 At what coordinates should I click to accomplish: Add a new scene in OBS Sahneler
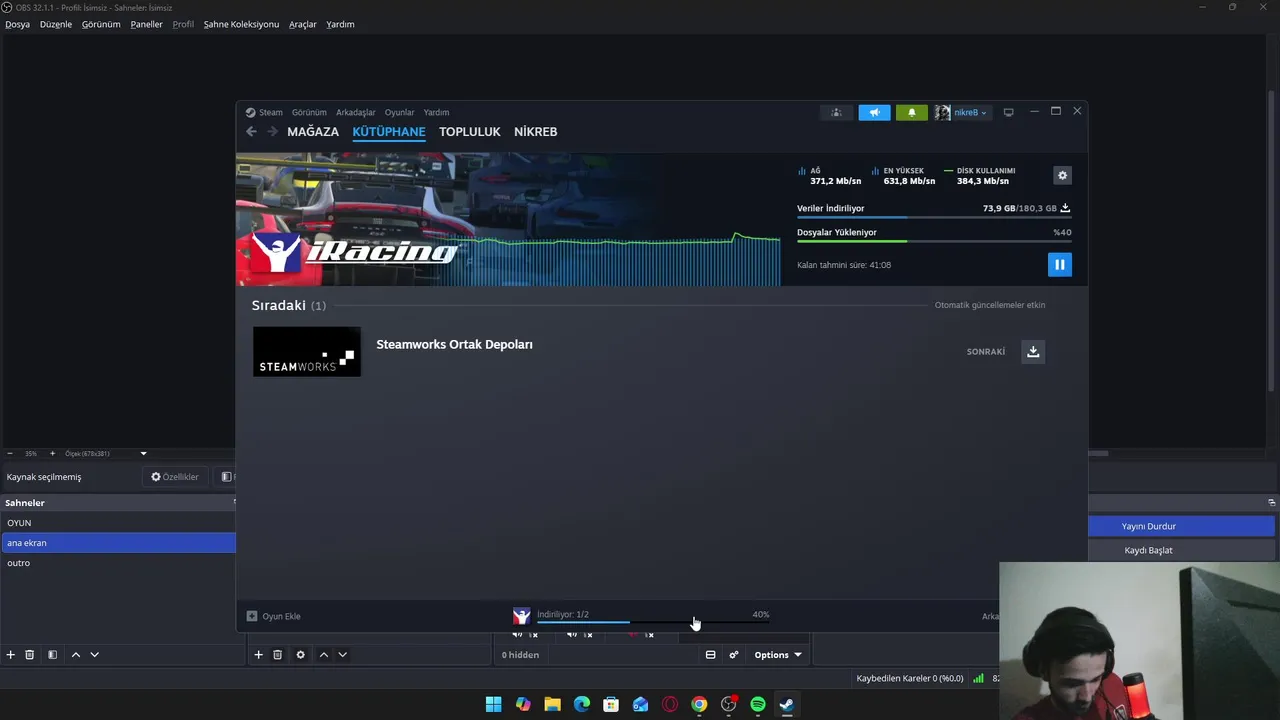(x=10, y=655)
